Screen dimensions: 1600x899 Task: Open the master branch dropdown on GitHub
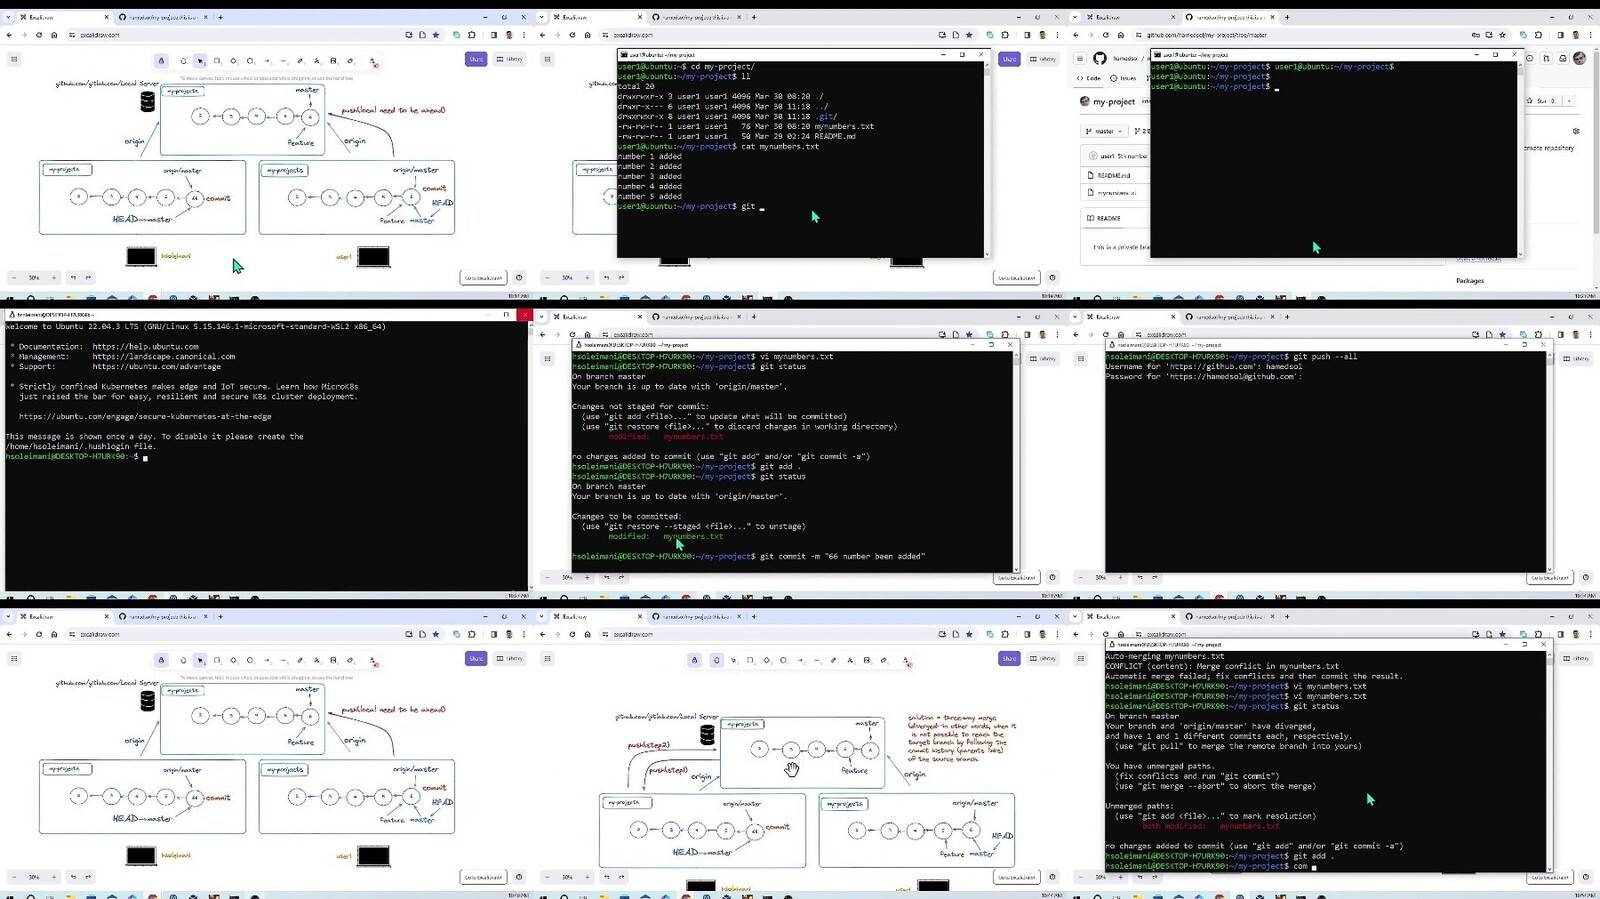[x=1105, y=131]
